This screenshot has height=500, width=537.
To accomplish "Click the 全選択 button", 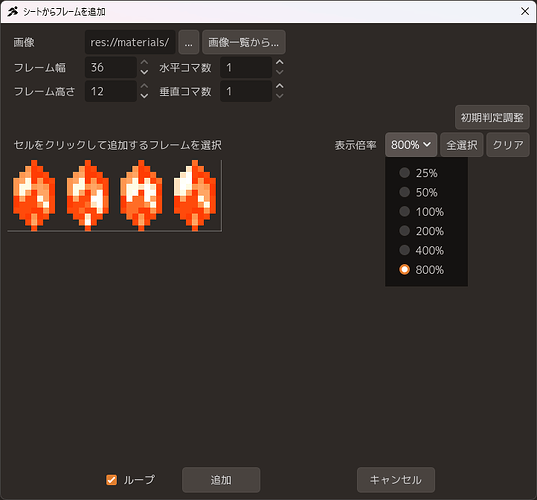I will 462,145.
